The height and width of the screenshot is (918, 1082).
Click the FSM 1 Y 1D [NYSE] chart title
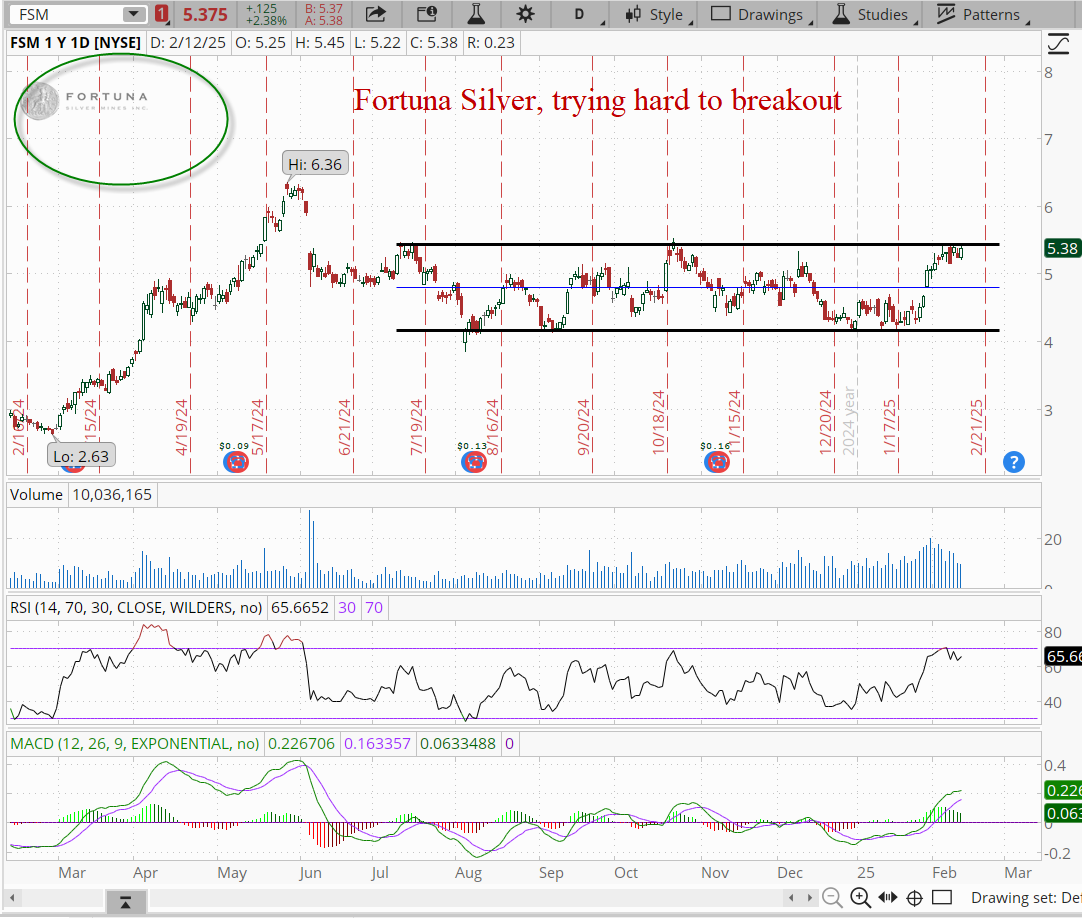[x=75, y=43]
